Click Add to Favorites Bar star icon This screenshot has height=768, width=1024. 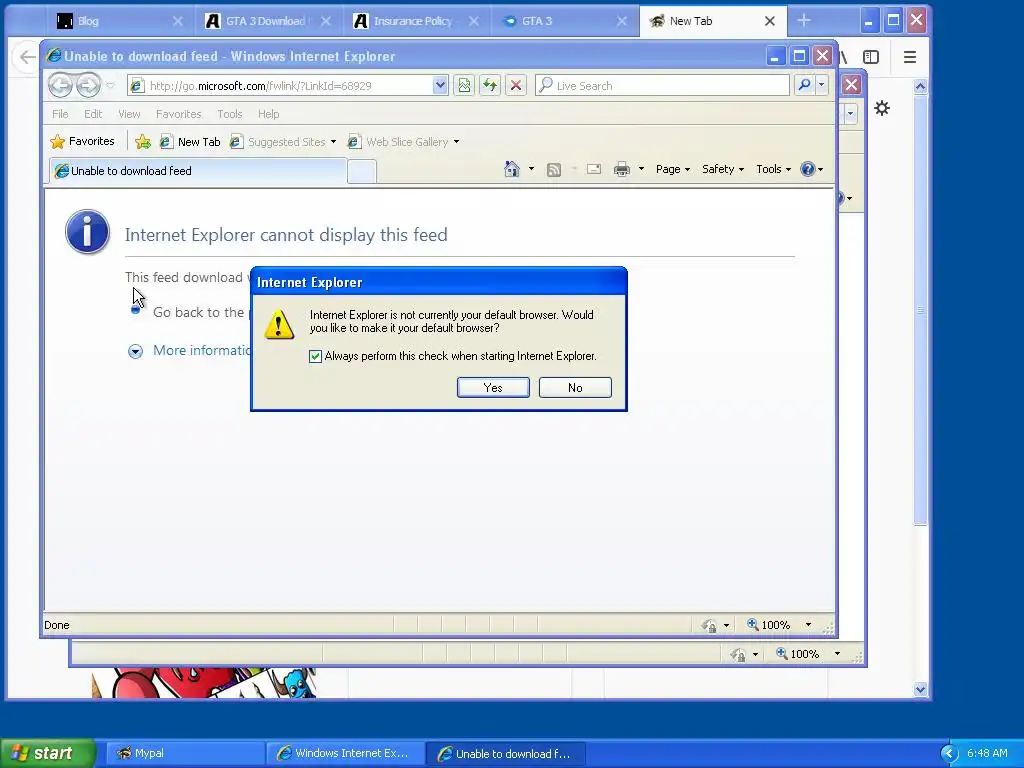pos(143,142)
